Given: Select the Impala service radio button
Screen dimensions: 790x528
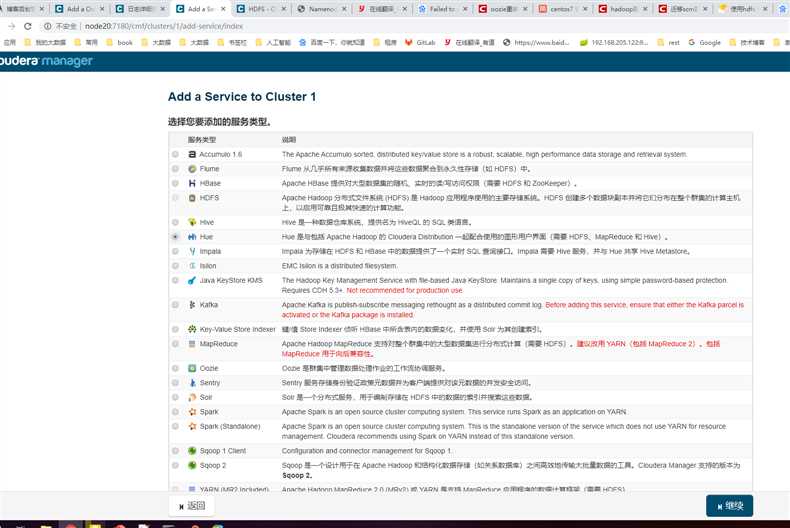Looking at the screenshot, I should pos(175,251).
